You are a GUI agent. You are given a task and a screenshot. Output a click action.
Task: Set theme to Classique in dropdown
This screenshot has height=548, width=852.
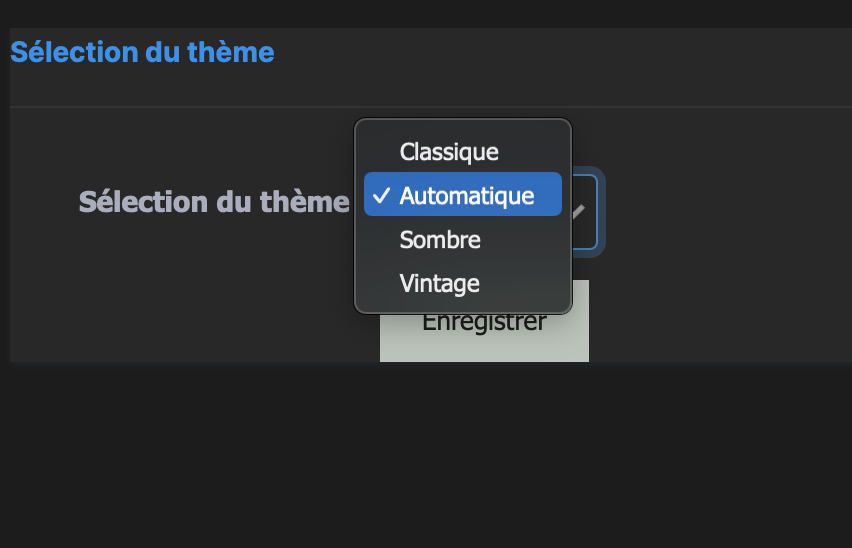[x=449, y=152]
